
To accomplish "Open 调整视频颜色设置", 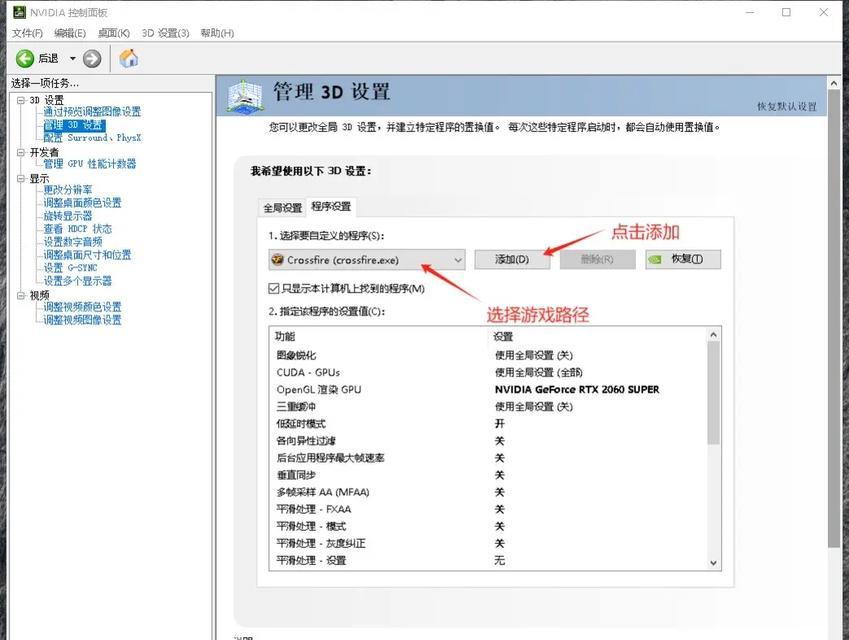I will click(x=82, y=307).
